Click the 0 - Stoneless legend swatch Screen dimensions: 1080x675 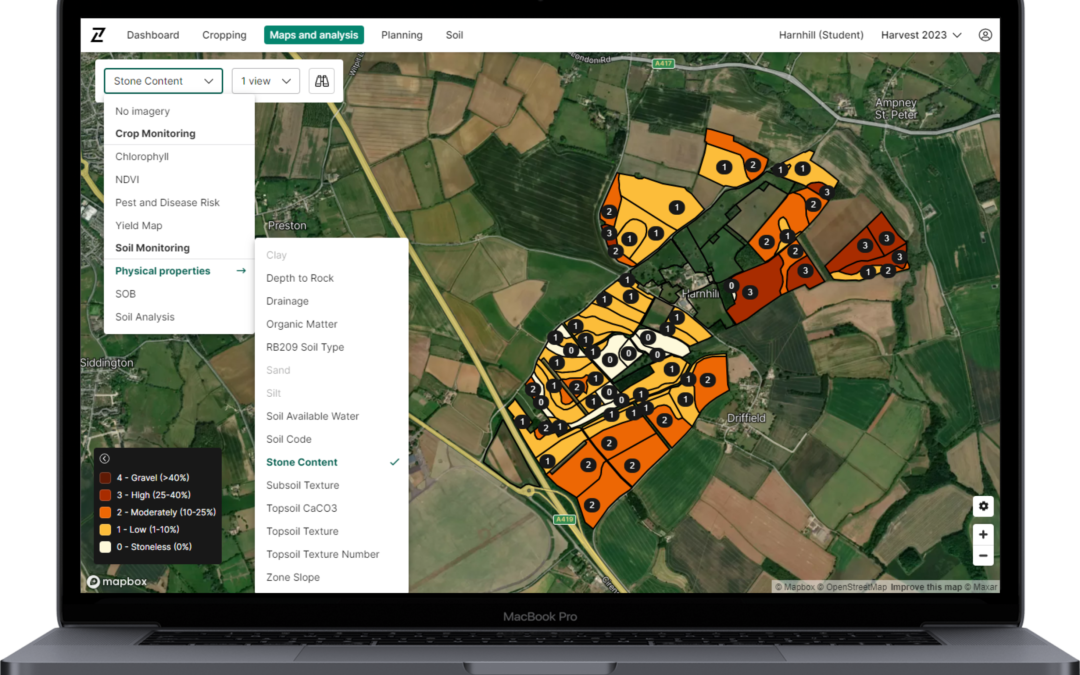pyautogui.click(x=105, y=547)
